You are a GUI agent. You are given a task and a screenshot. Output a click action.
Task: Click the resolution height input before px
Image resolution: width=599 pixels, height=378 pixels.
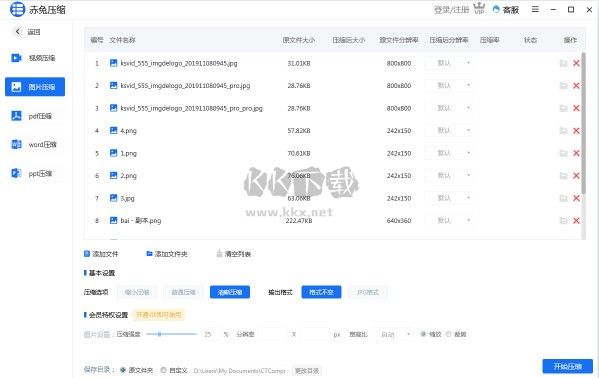[x=316, y=334]
